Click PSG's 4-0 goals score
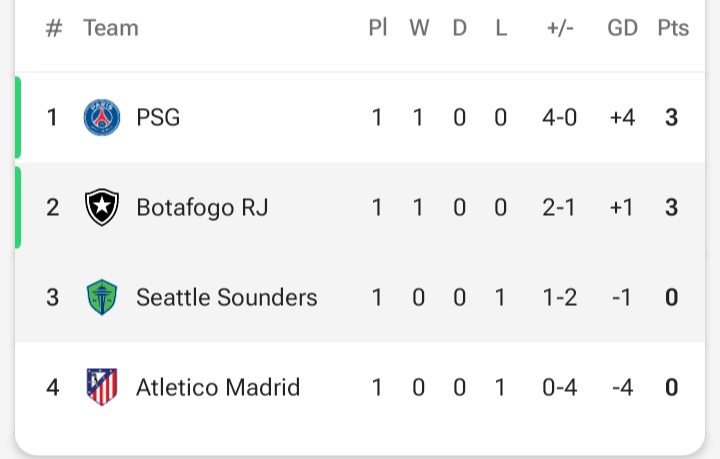This screenshot has height=459, width=720. (x=560, y=118)
